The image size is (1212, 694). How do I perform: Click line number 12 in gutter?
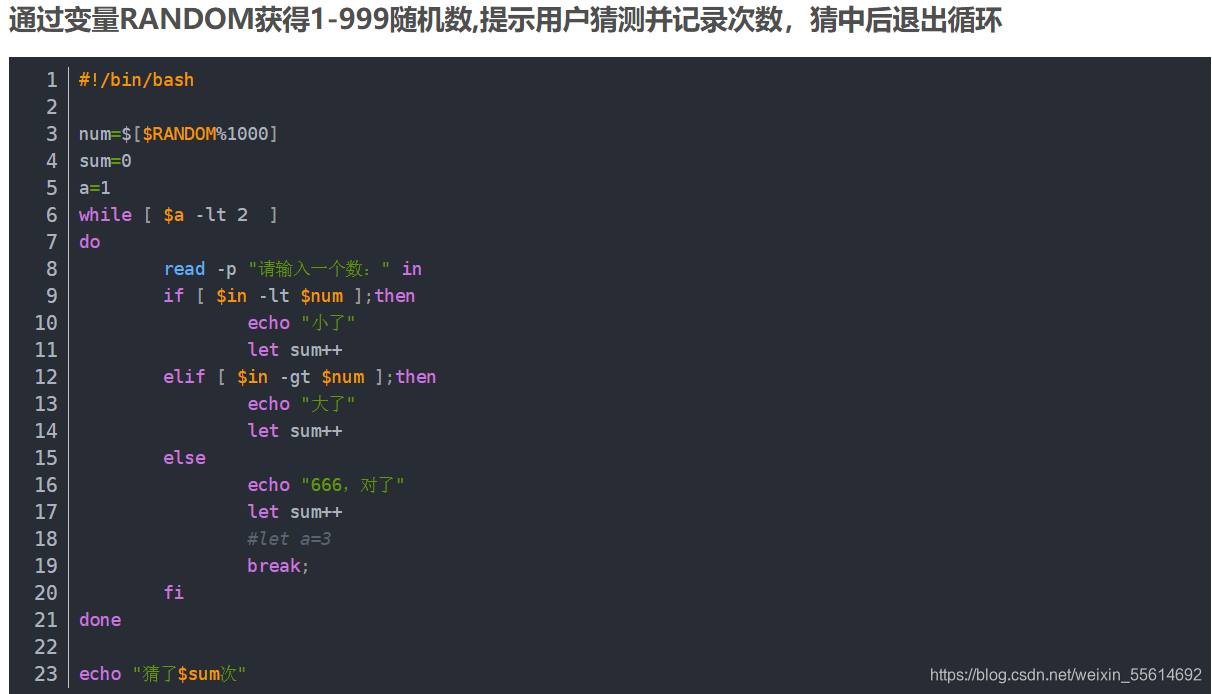point(46,377)
